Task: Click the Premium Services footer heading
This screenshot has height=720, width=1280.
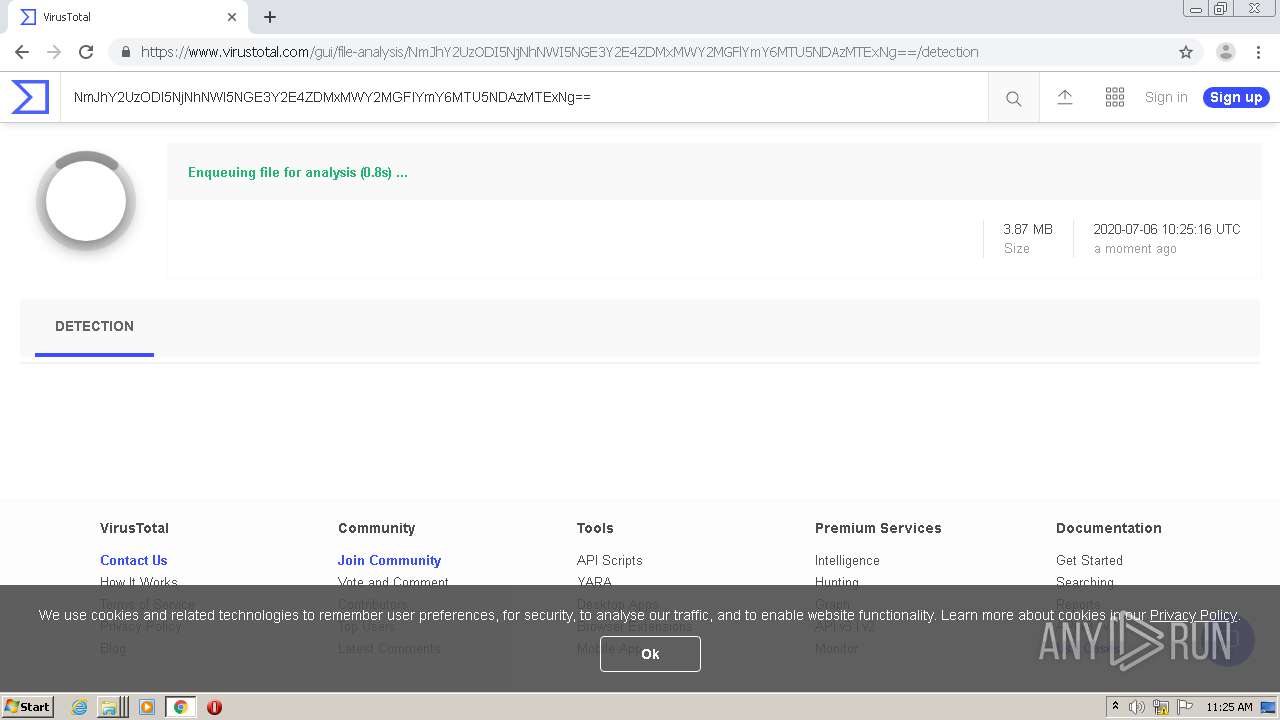Action: point(878,528)
